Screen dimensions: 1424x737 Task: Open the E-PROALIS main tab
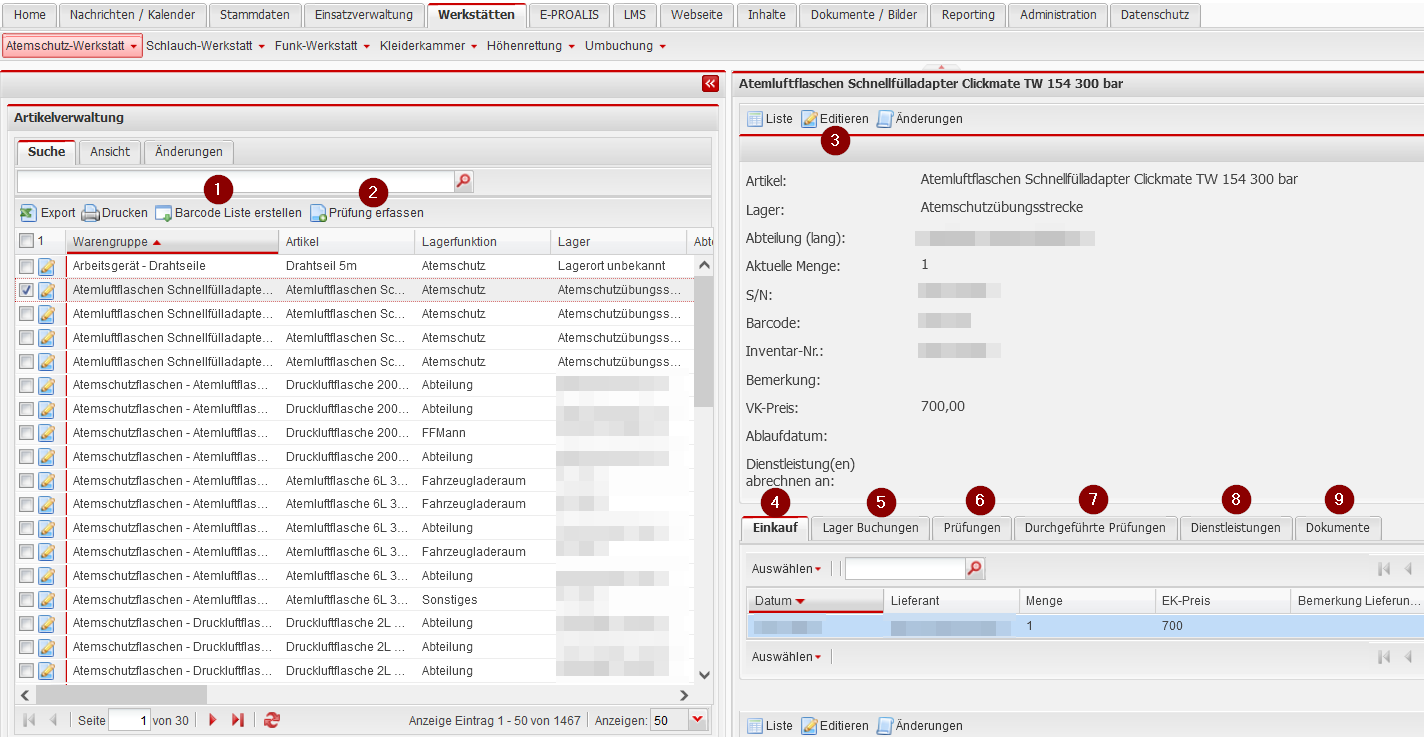(568, 15)
